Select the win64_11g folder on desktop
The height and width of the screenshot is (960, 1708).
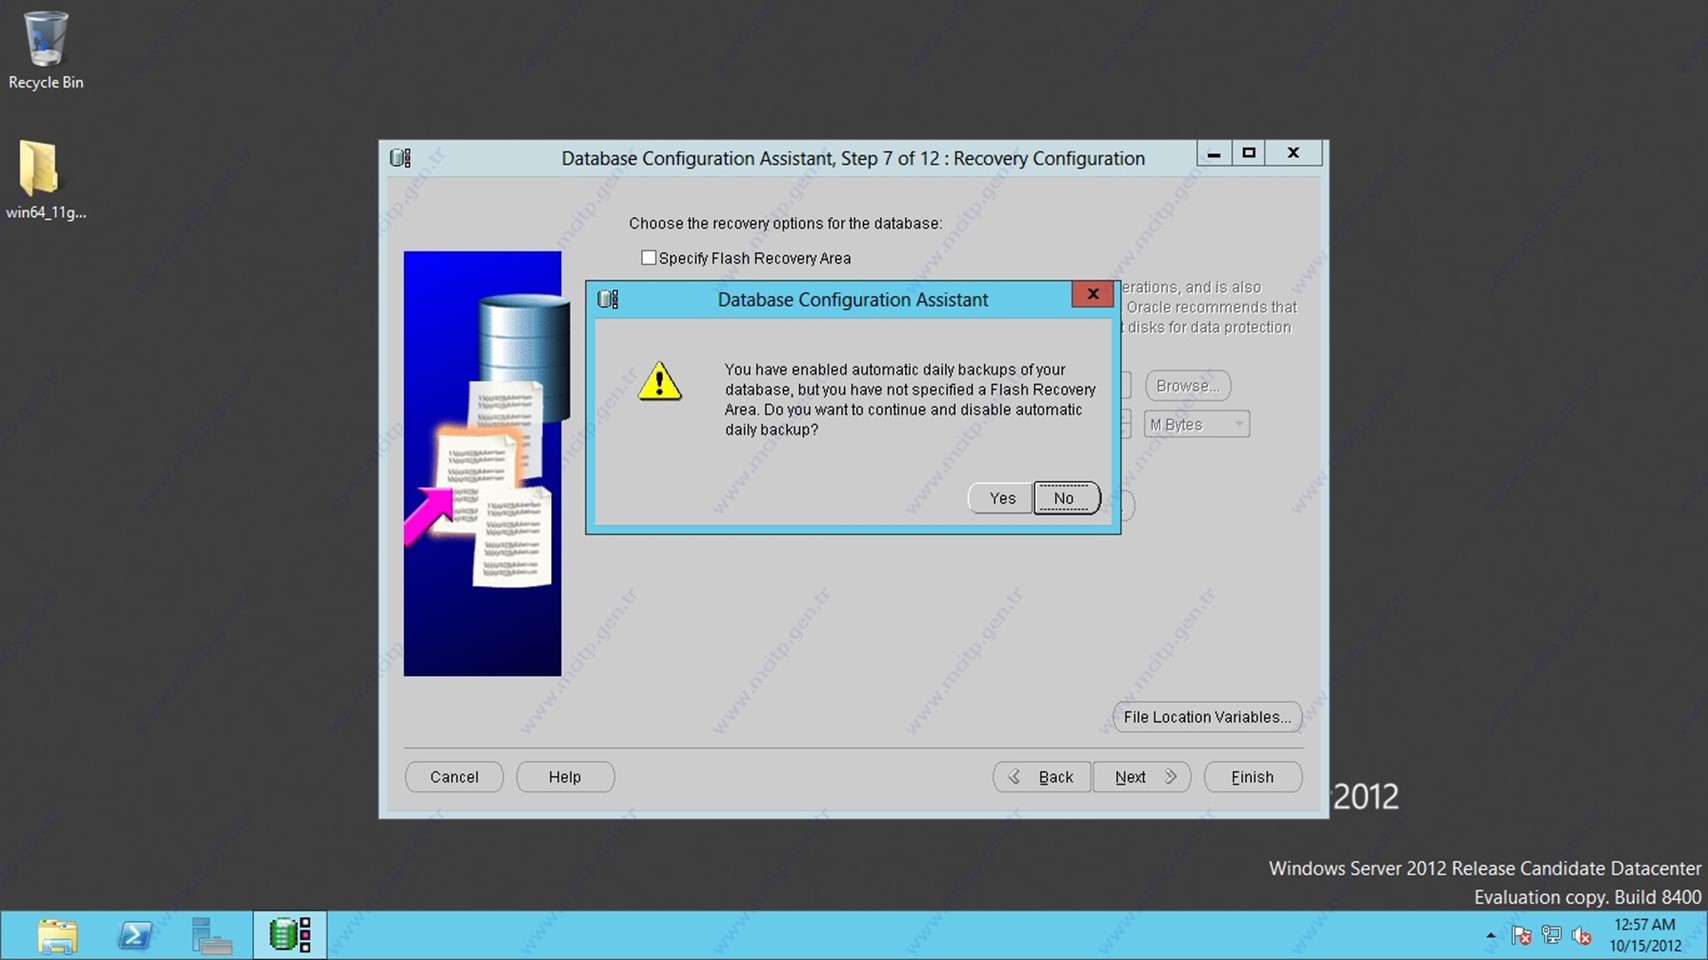coord(46,180)
